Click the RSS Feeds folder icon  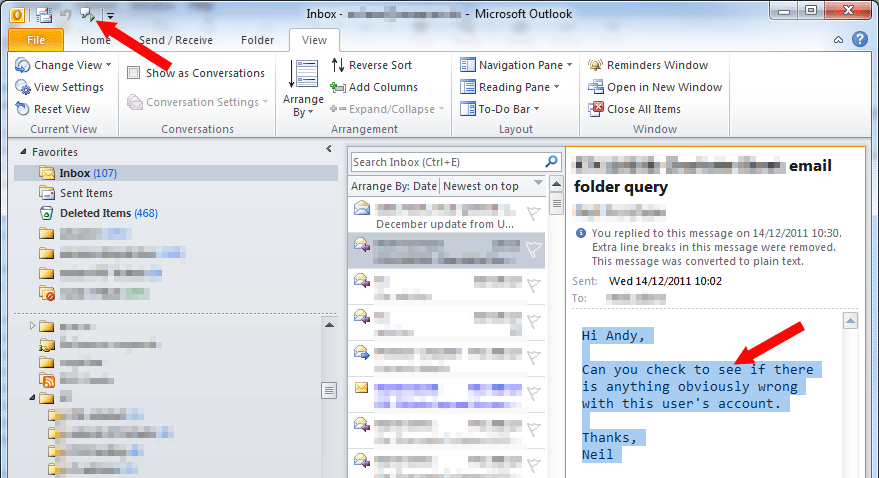[x=47, y=380]
